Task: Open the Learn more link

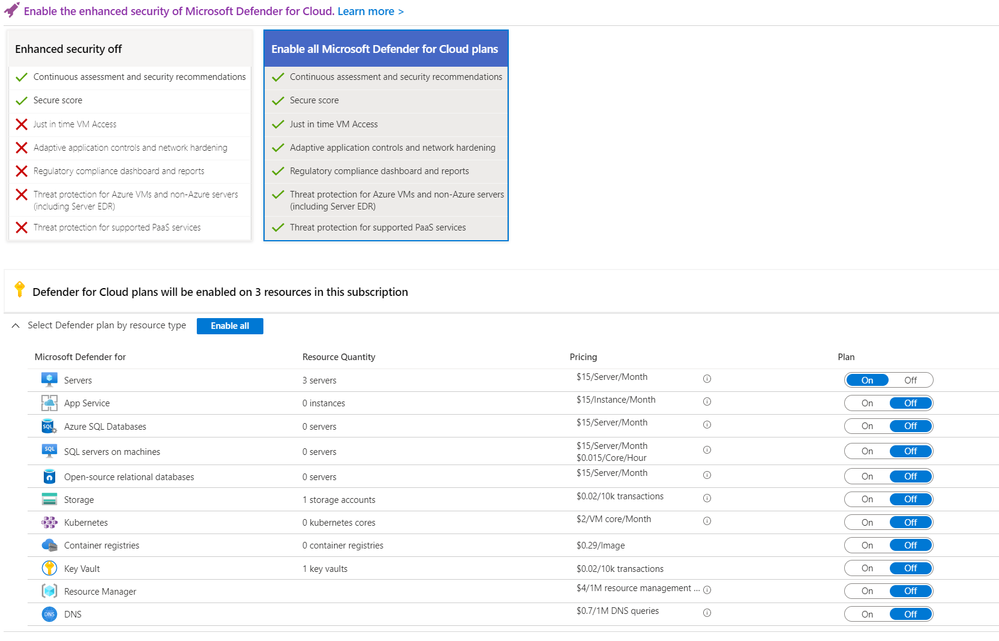Action: point(370,11)
